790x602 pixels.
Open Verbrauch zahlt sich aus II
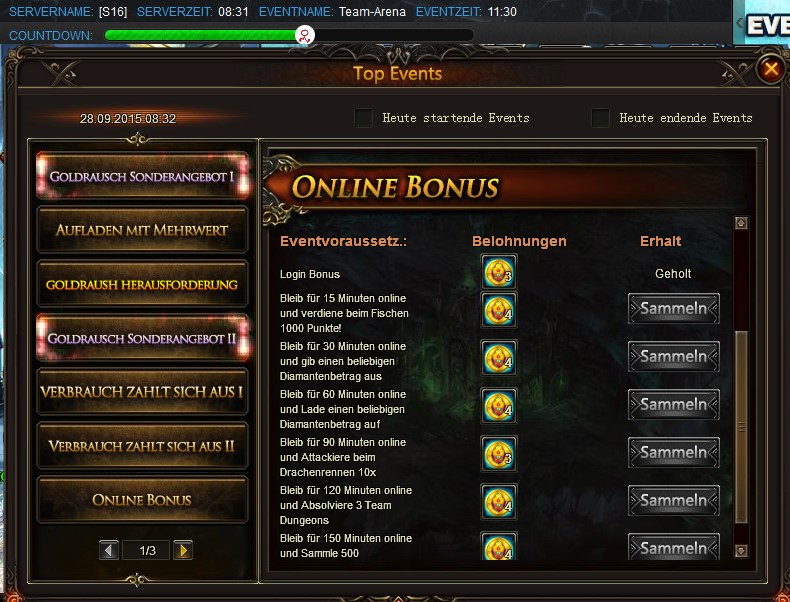click(x=142, y=446)
